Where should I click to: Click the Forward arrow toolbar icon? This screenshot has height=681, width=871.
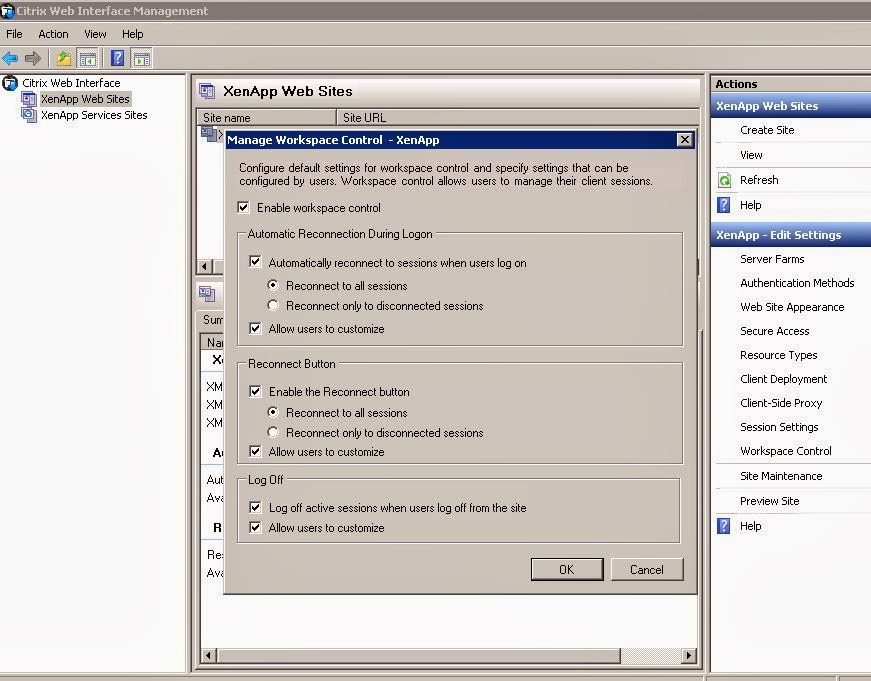[33, 58]
